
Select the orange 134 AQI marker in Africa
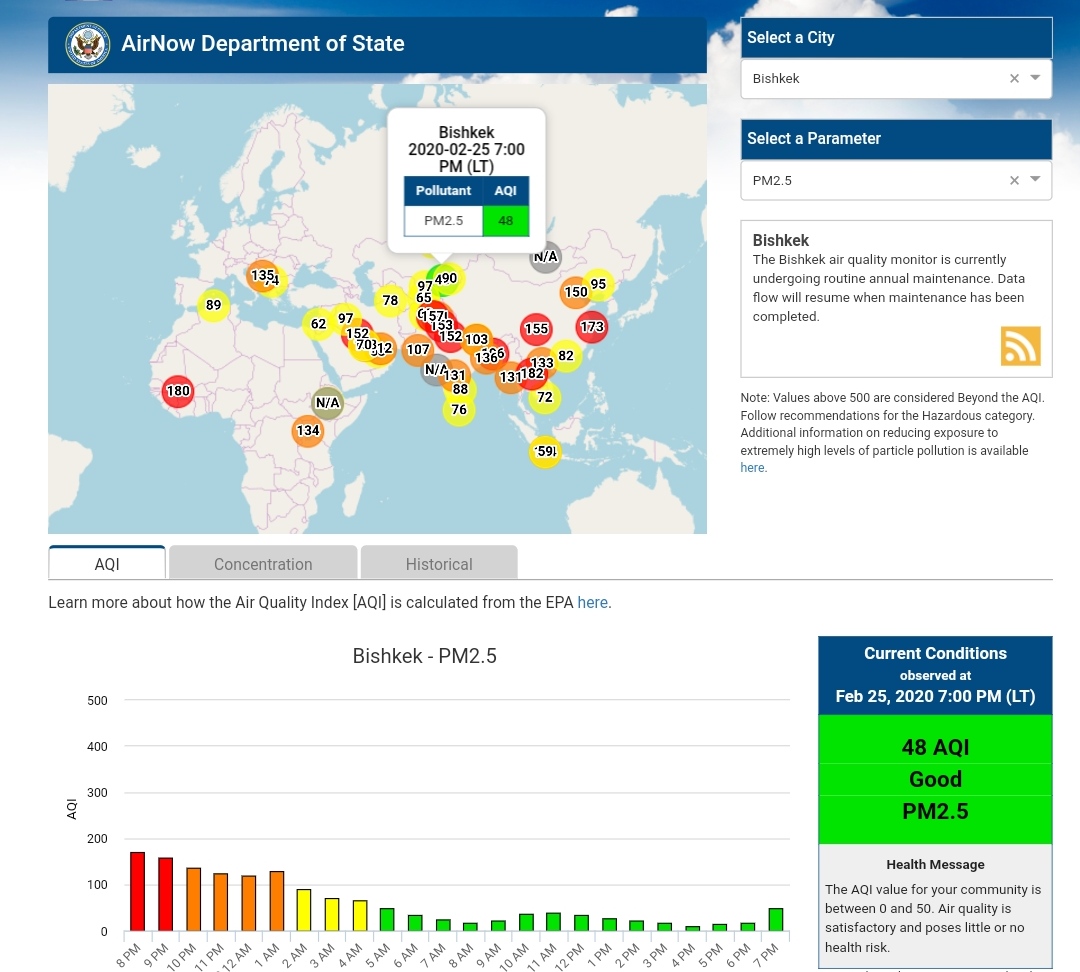click(x=308, y=431)
